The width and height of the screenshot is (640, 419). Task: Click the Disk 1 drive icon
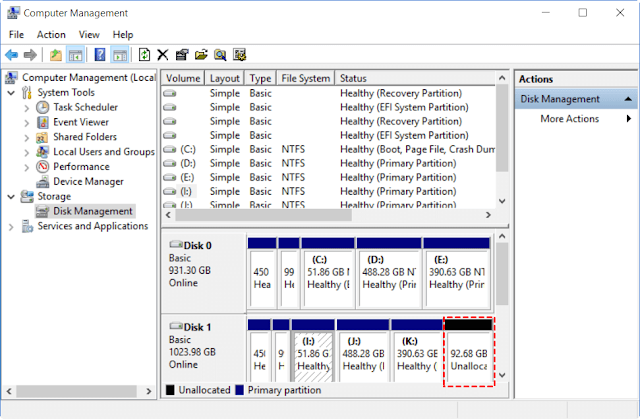pos(176,326)
